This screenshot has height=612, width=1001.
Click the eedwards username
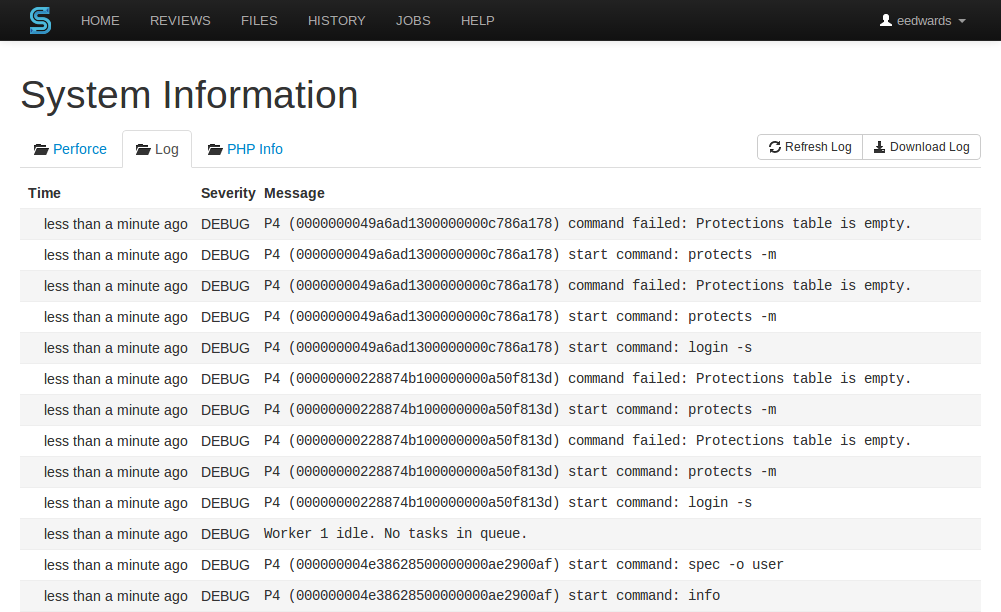924,20
